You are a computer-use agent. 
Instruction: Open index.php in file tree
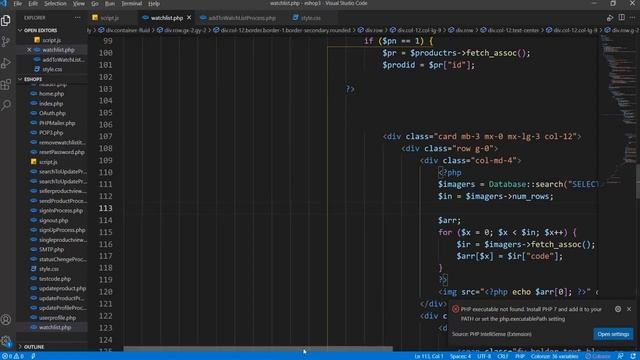[x=51, y=104]
